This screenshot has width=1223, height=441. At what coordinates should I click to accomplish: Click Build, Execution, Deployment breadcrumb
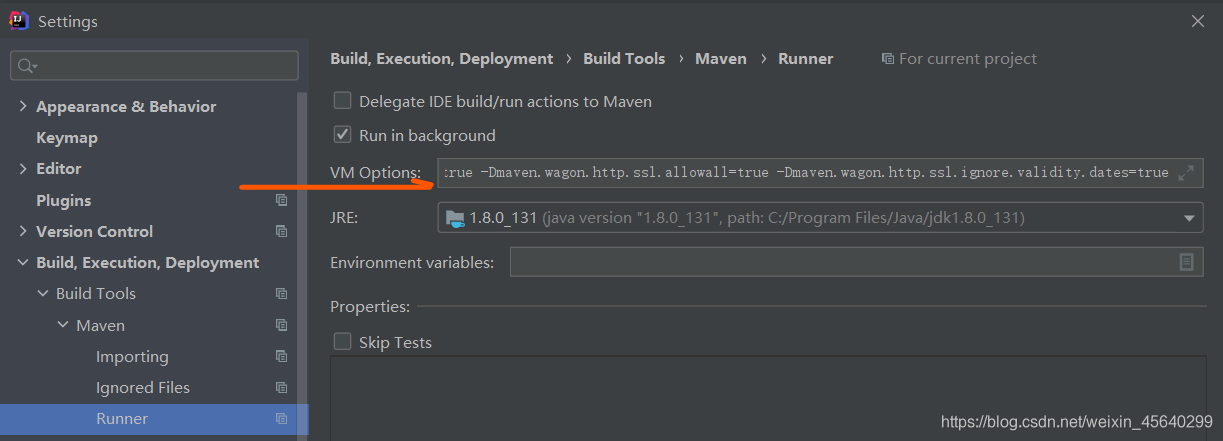[442, 59]
